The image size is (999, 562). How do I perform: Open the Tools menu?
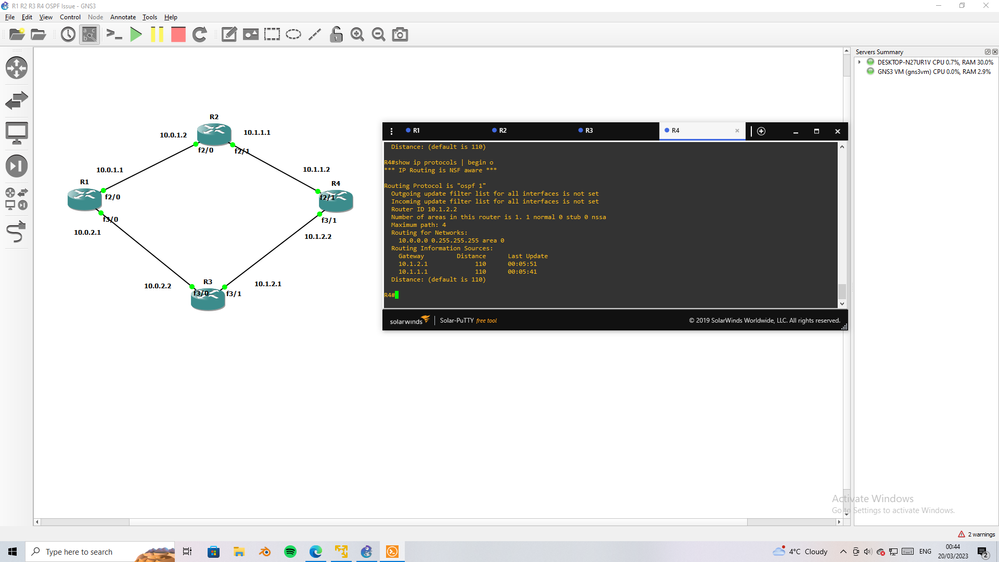pos(150,17)
